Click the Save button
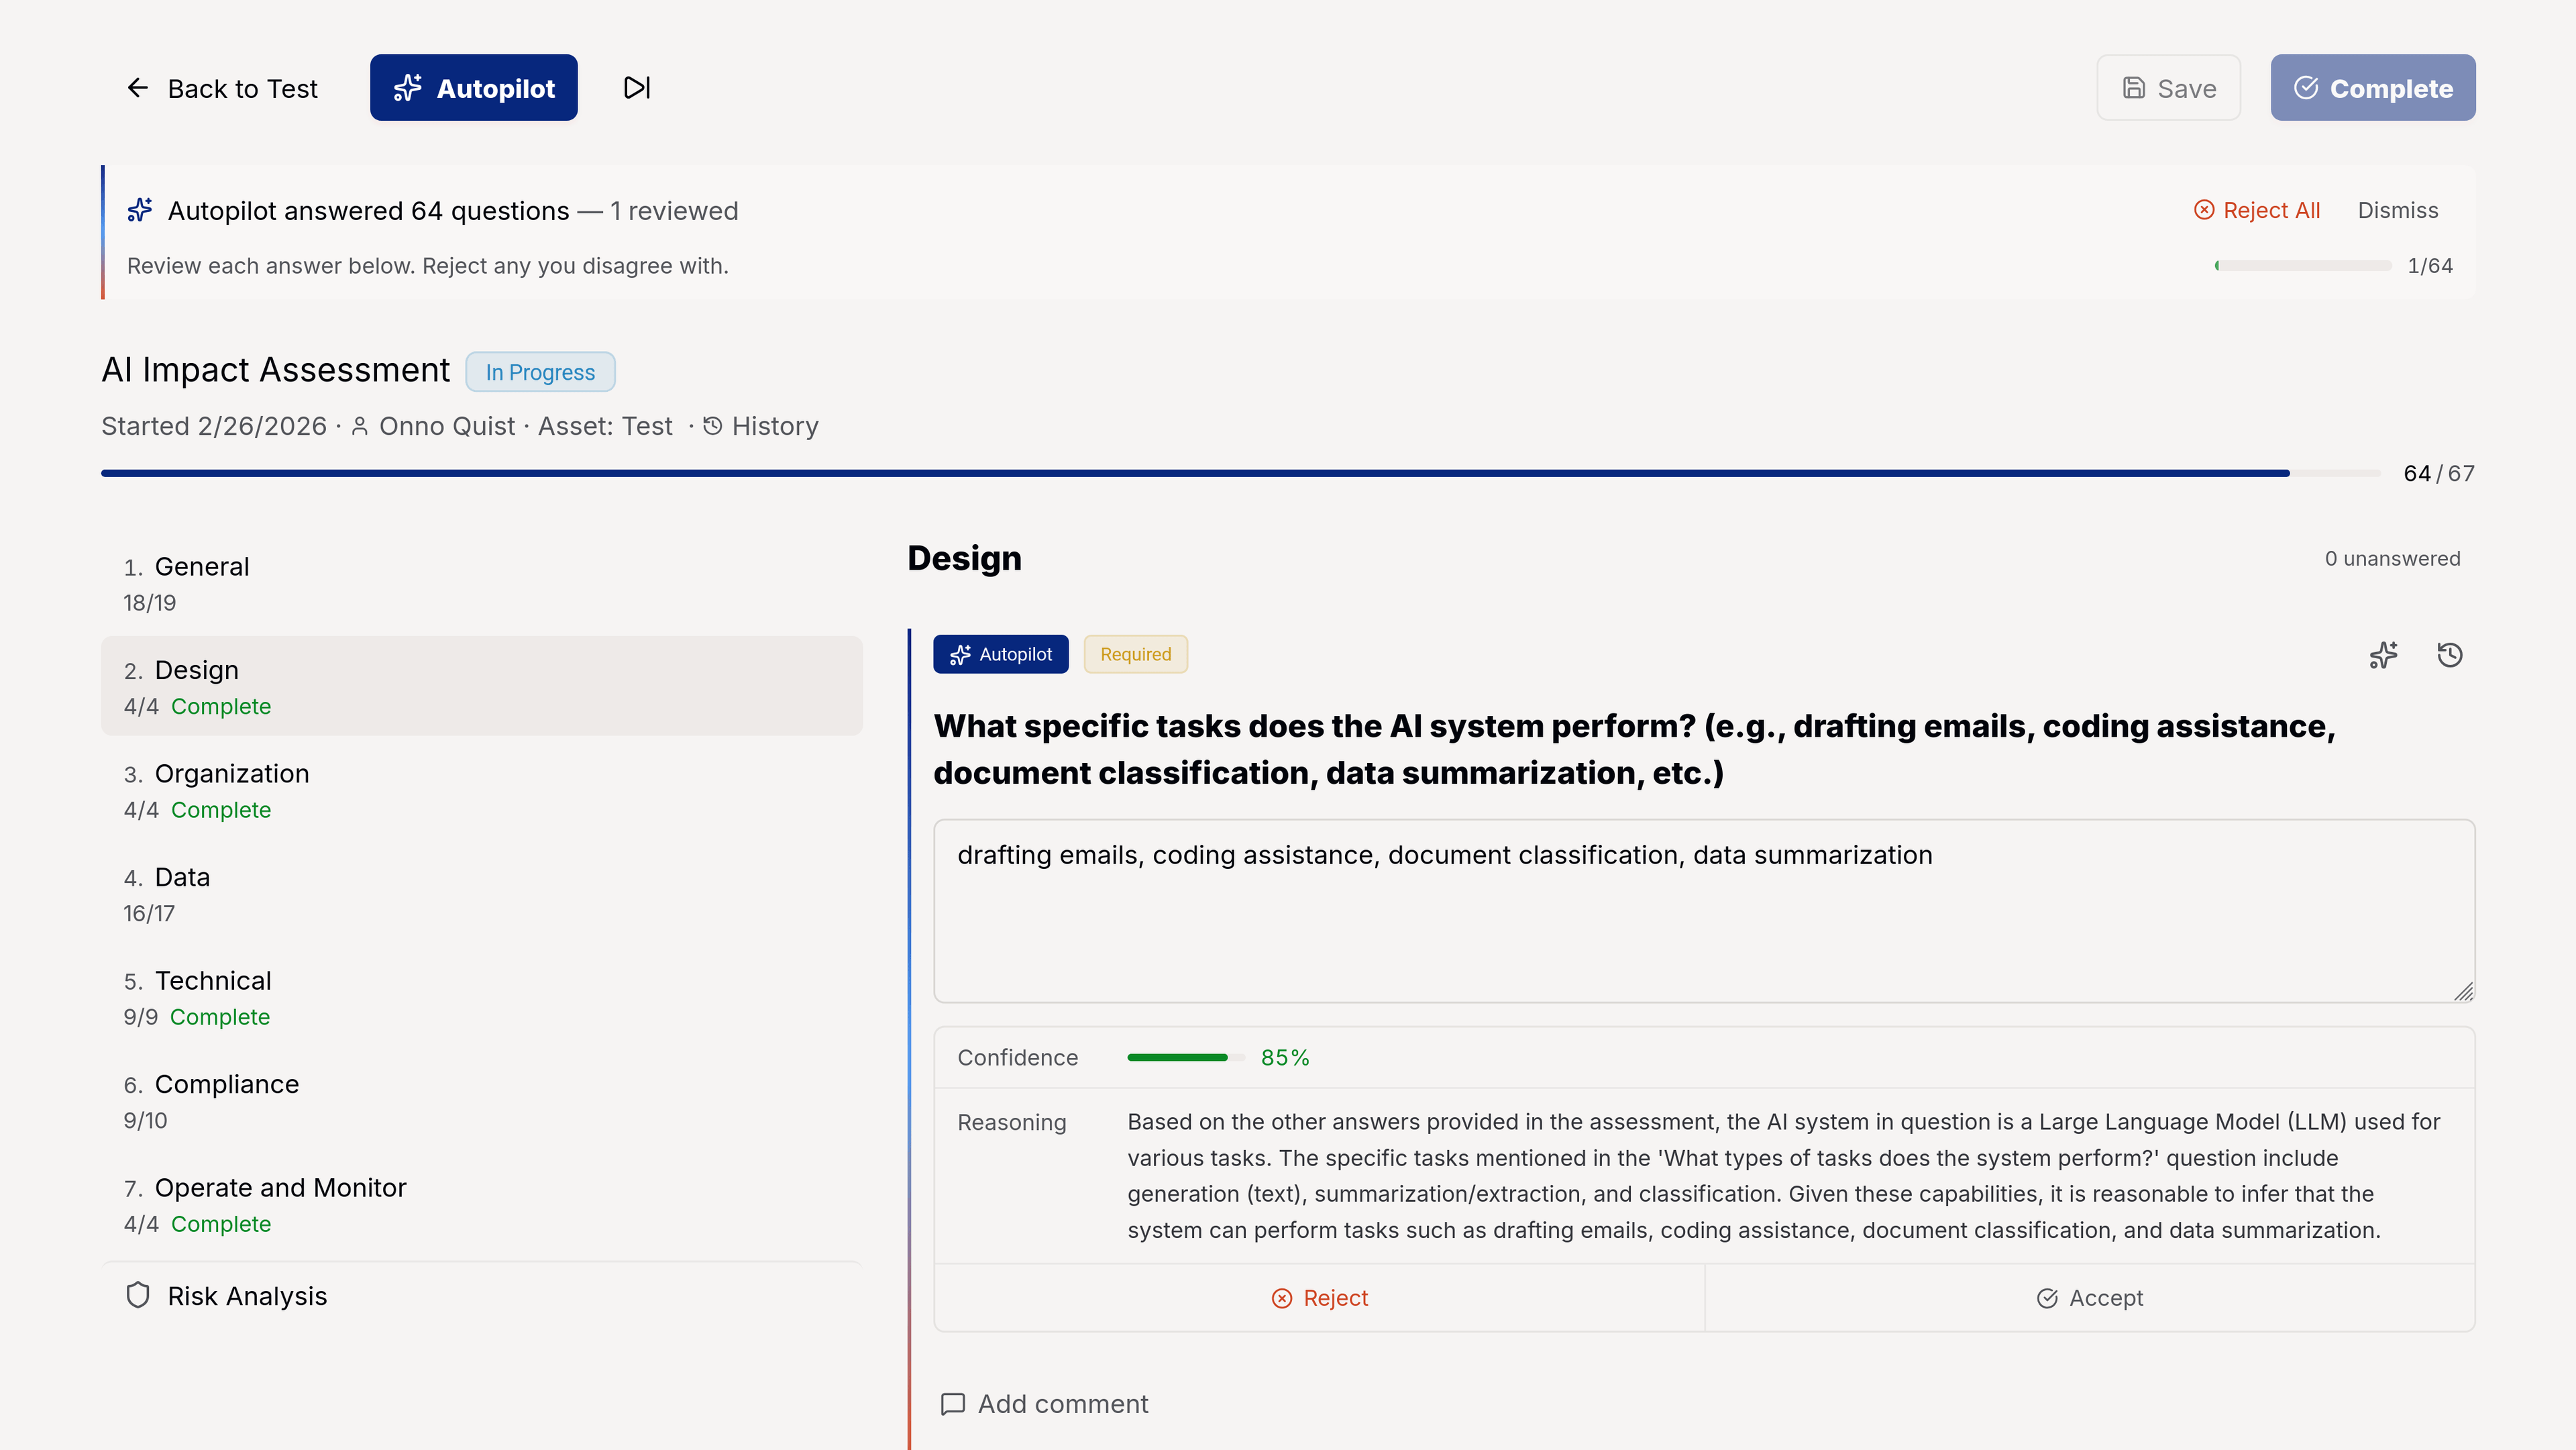 coord(2168,88)
